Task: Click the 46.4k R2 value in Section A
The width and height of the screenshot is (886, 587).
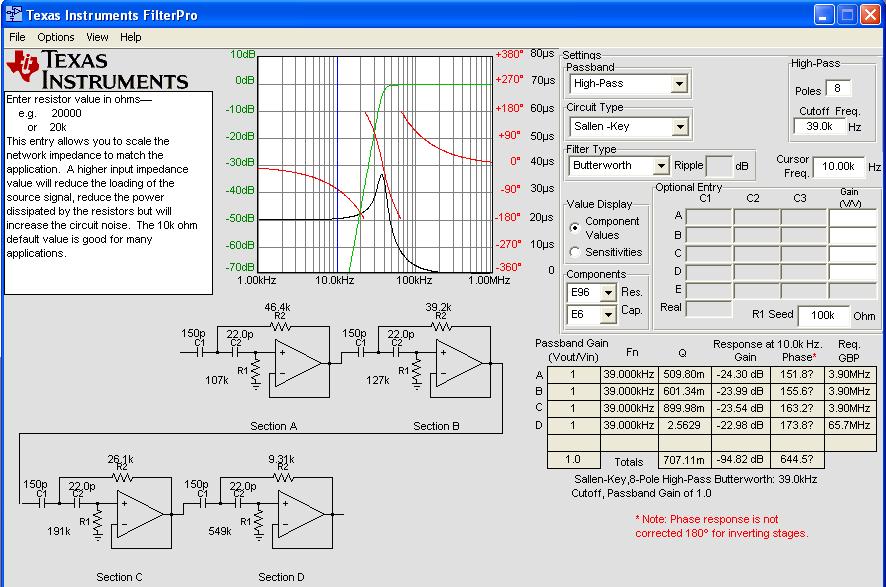Action: click(x=277, y=307)
